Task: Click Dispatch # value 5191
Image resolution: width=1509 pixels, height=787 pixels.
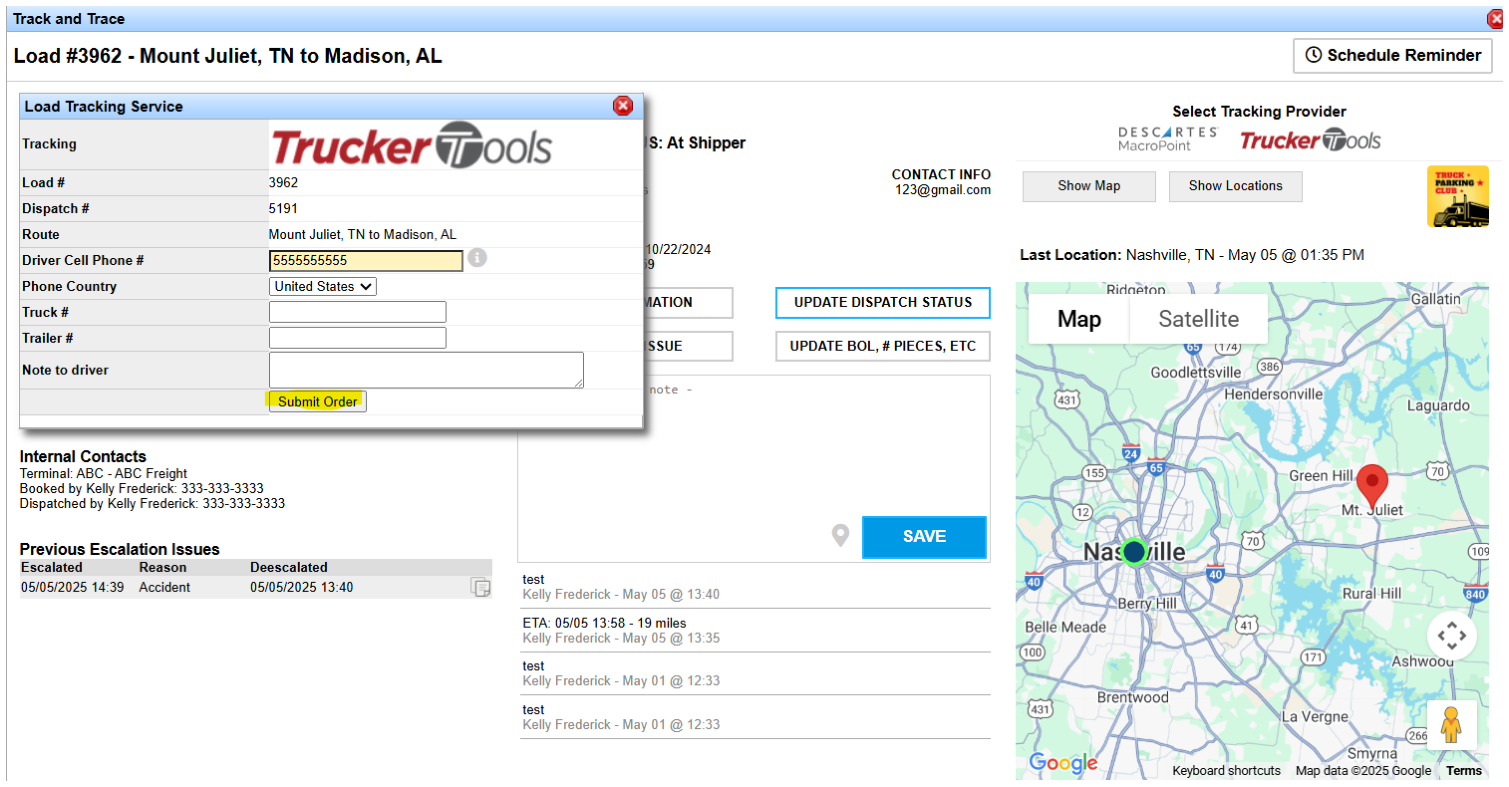Action: [x=283, y=209]
